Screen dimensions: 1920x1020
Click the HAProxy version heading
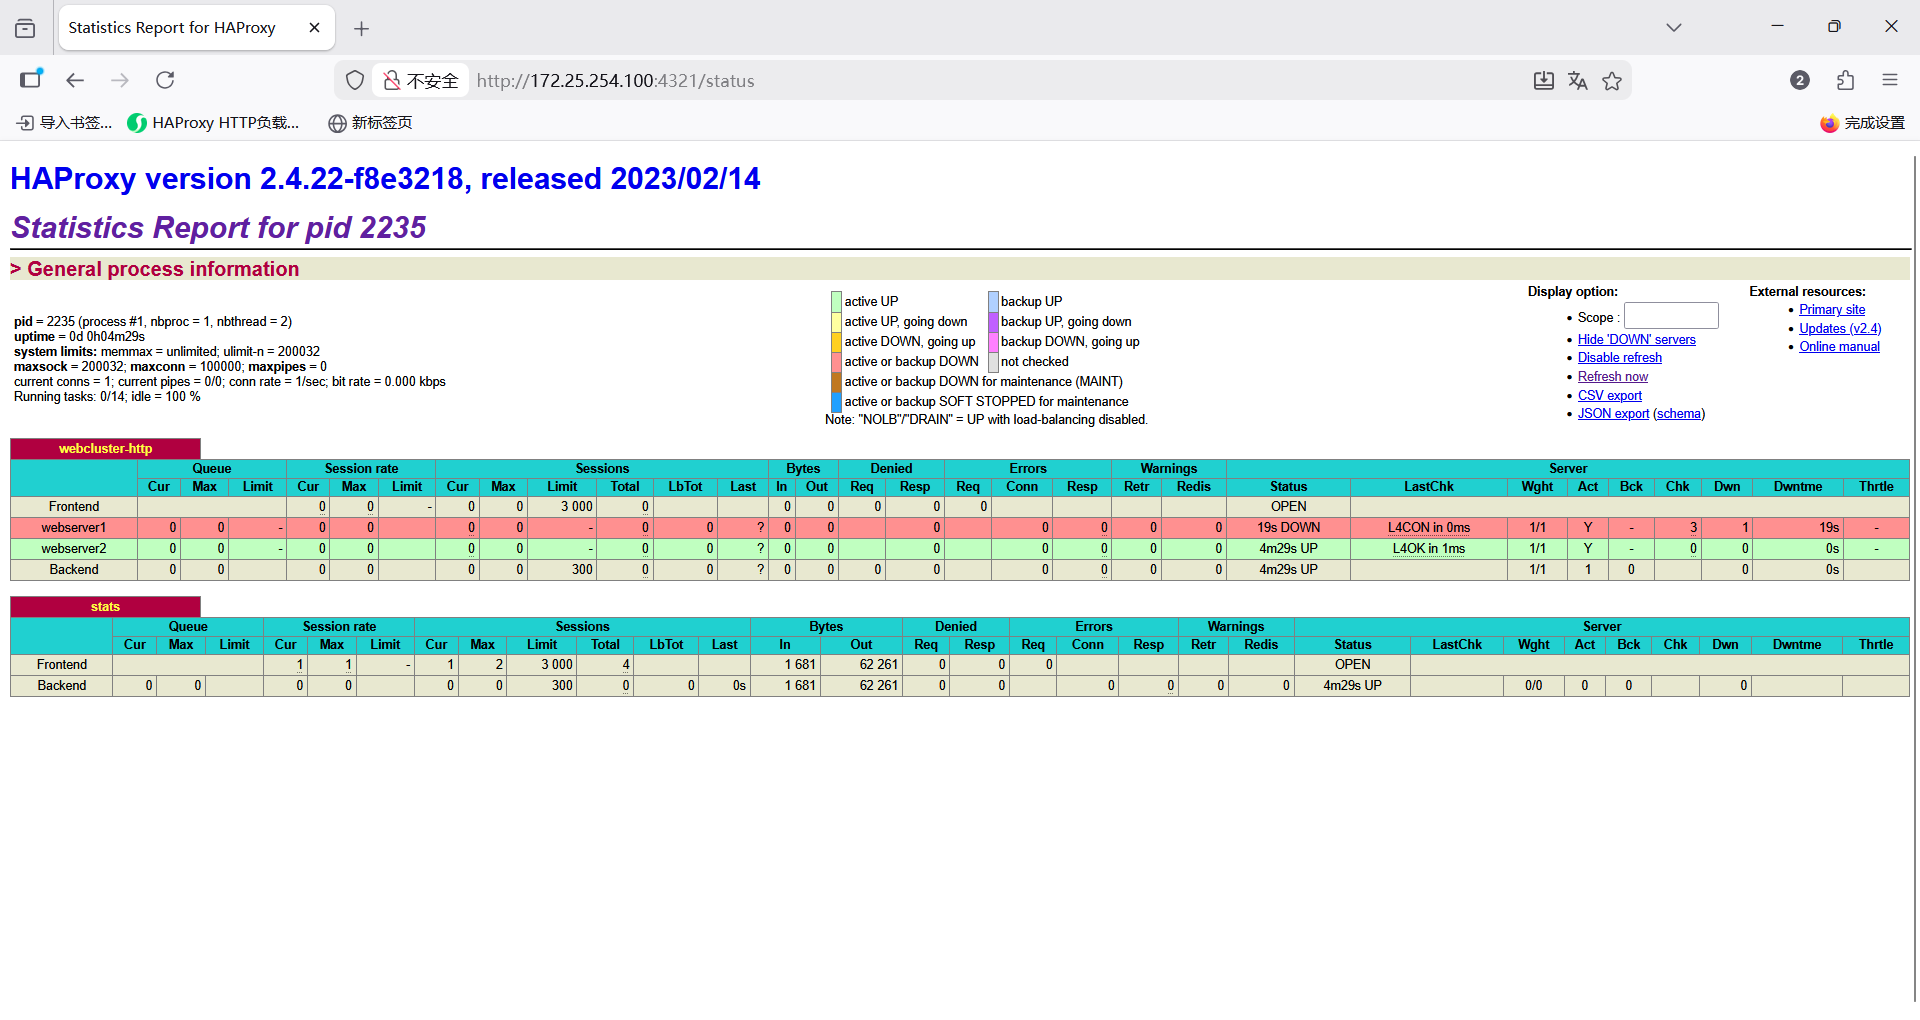385,178
